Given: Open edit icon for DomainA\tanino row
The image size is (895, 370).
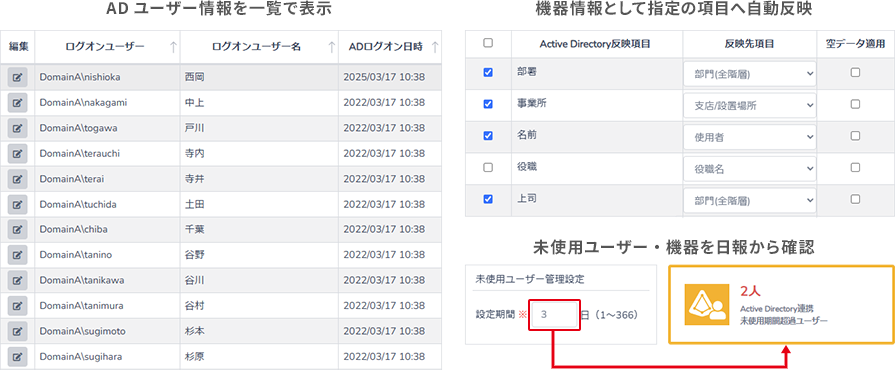Looking at the screenshot, I should tap(17, 255).
